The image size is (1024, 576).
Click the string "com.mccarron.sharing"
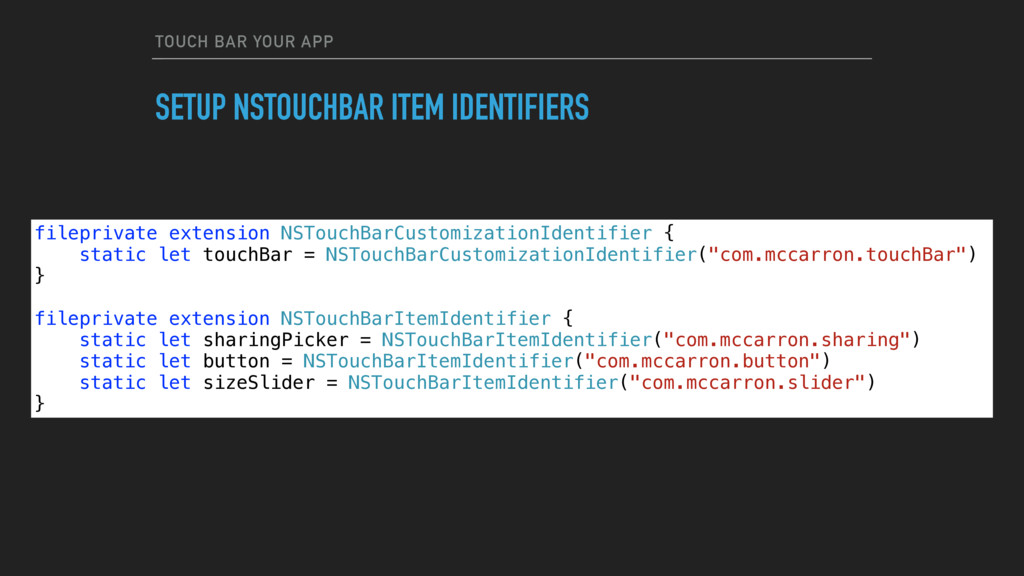tap(786, 340)
